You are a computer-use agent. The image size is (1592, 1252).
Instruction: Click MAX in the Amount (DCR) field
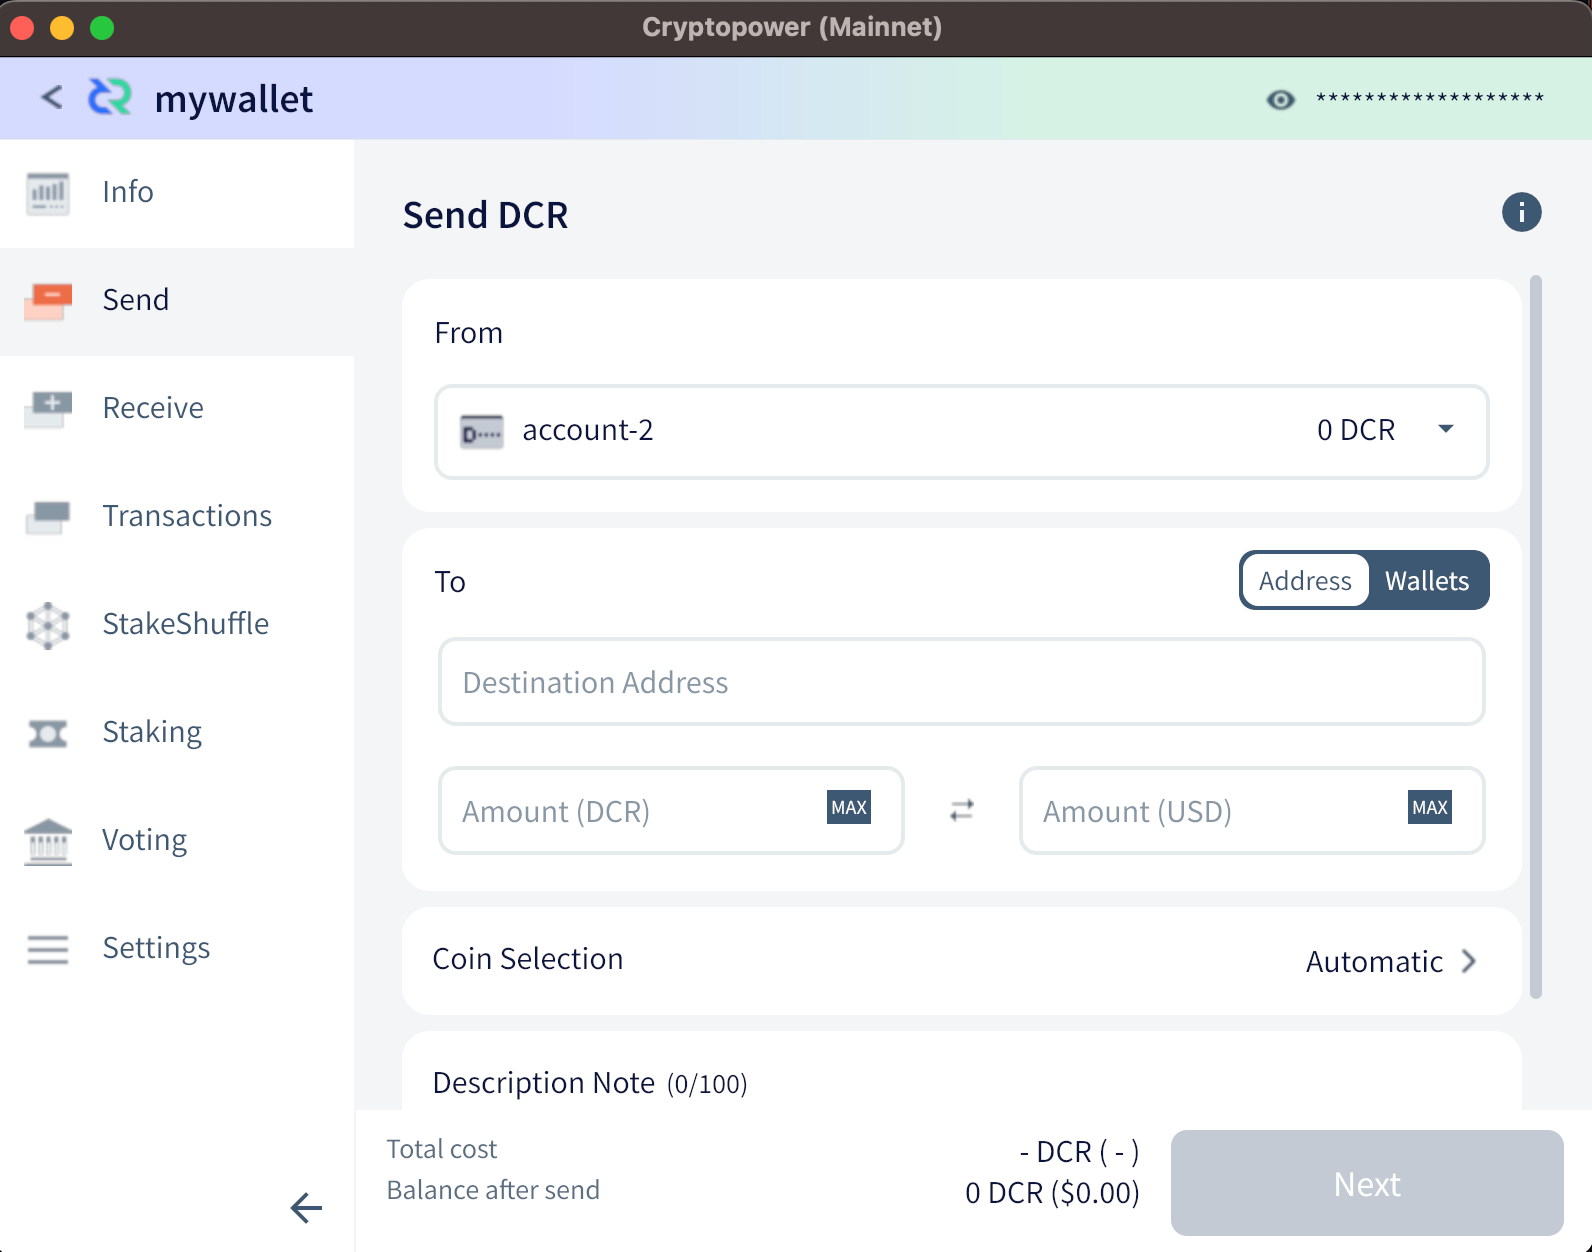[x=849, y=807]
